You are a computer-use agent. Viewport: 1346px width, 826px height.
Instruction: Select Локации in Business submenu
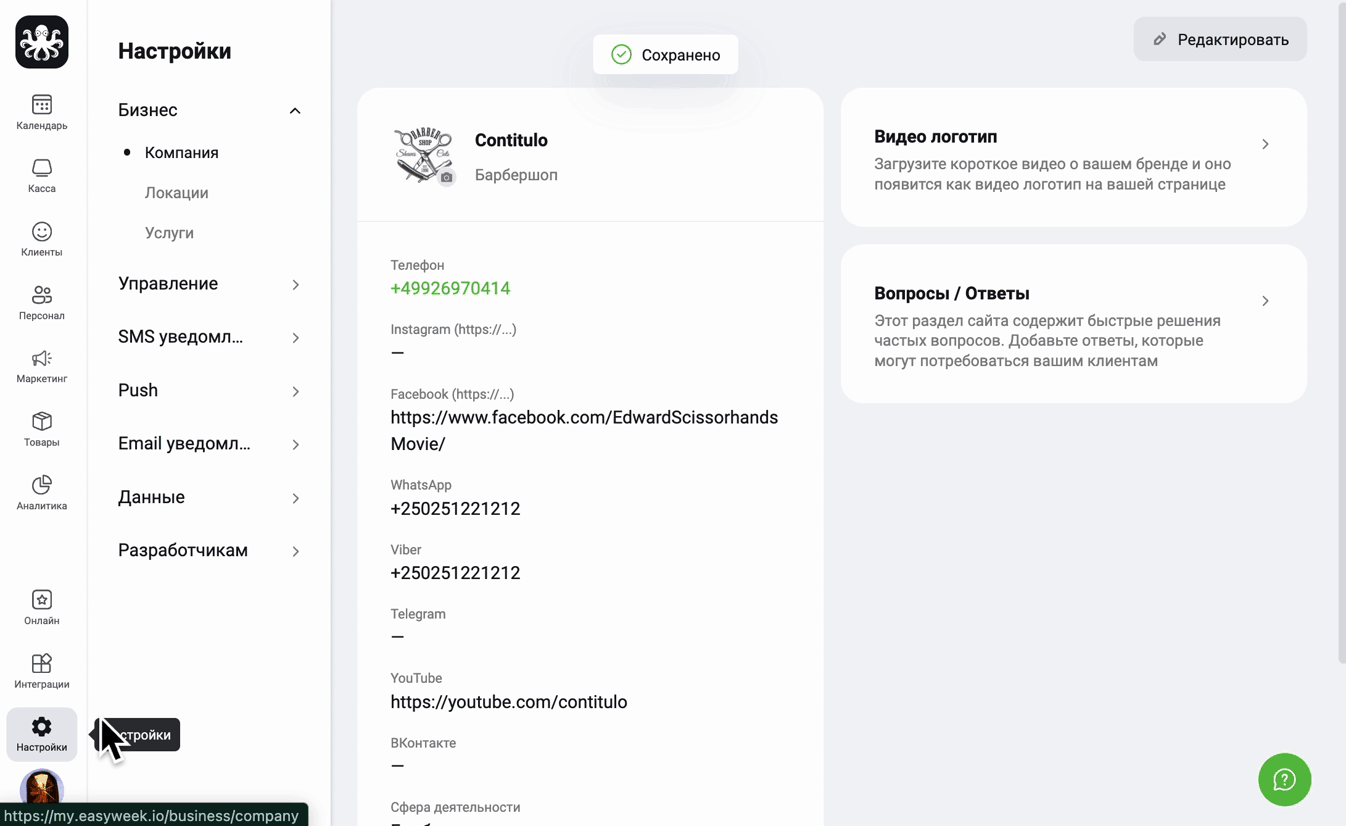[x=177, y=193]
